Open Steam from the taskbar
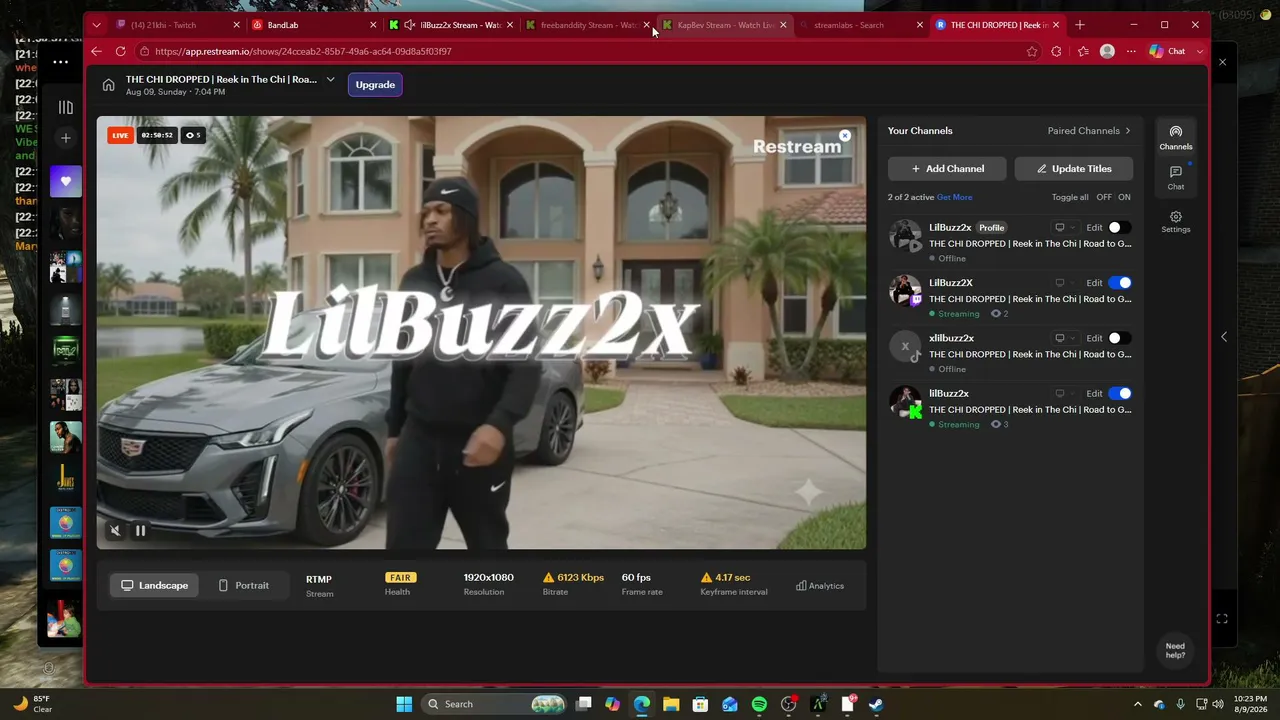 (875, 704)
